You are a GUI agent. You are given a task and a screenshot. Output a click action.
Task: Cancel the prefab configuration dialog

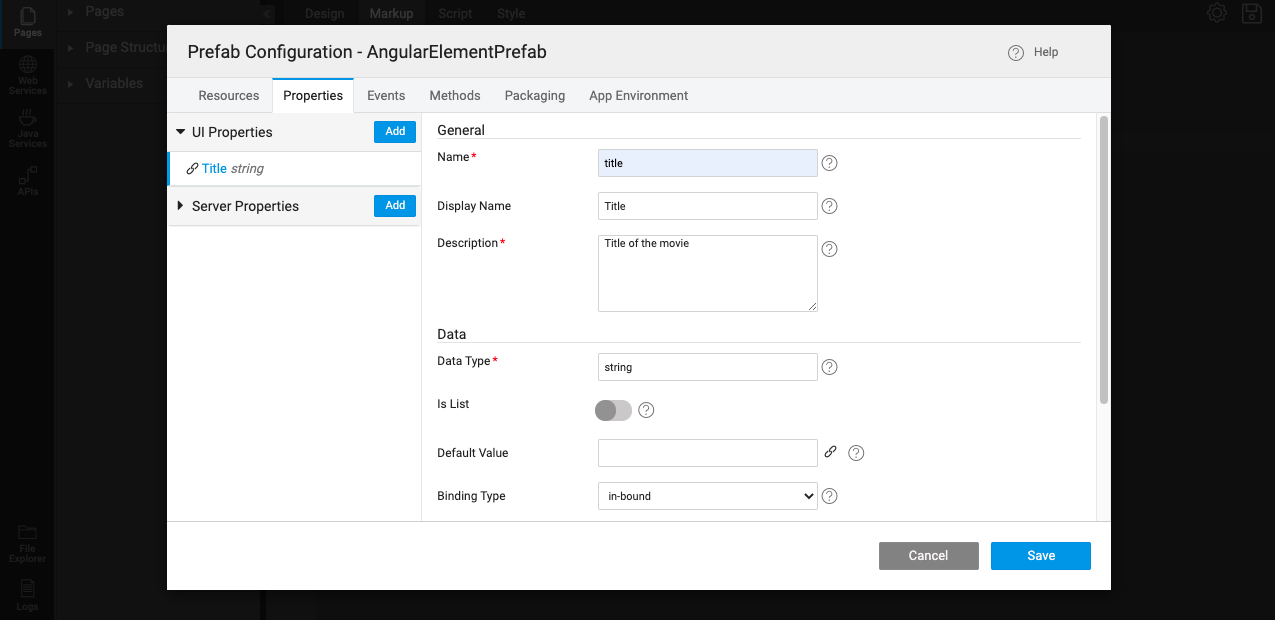[x=928, y=556]
